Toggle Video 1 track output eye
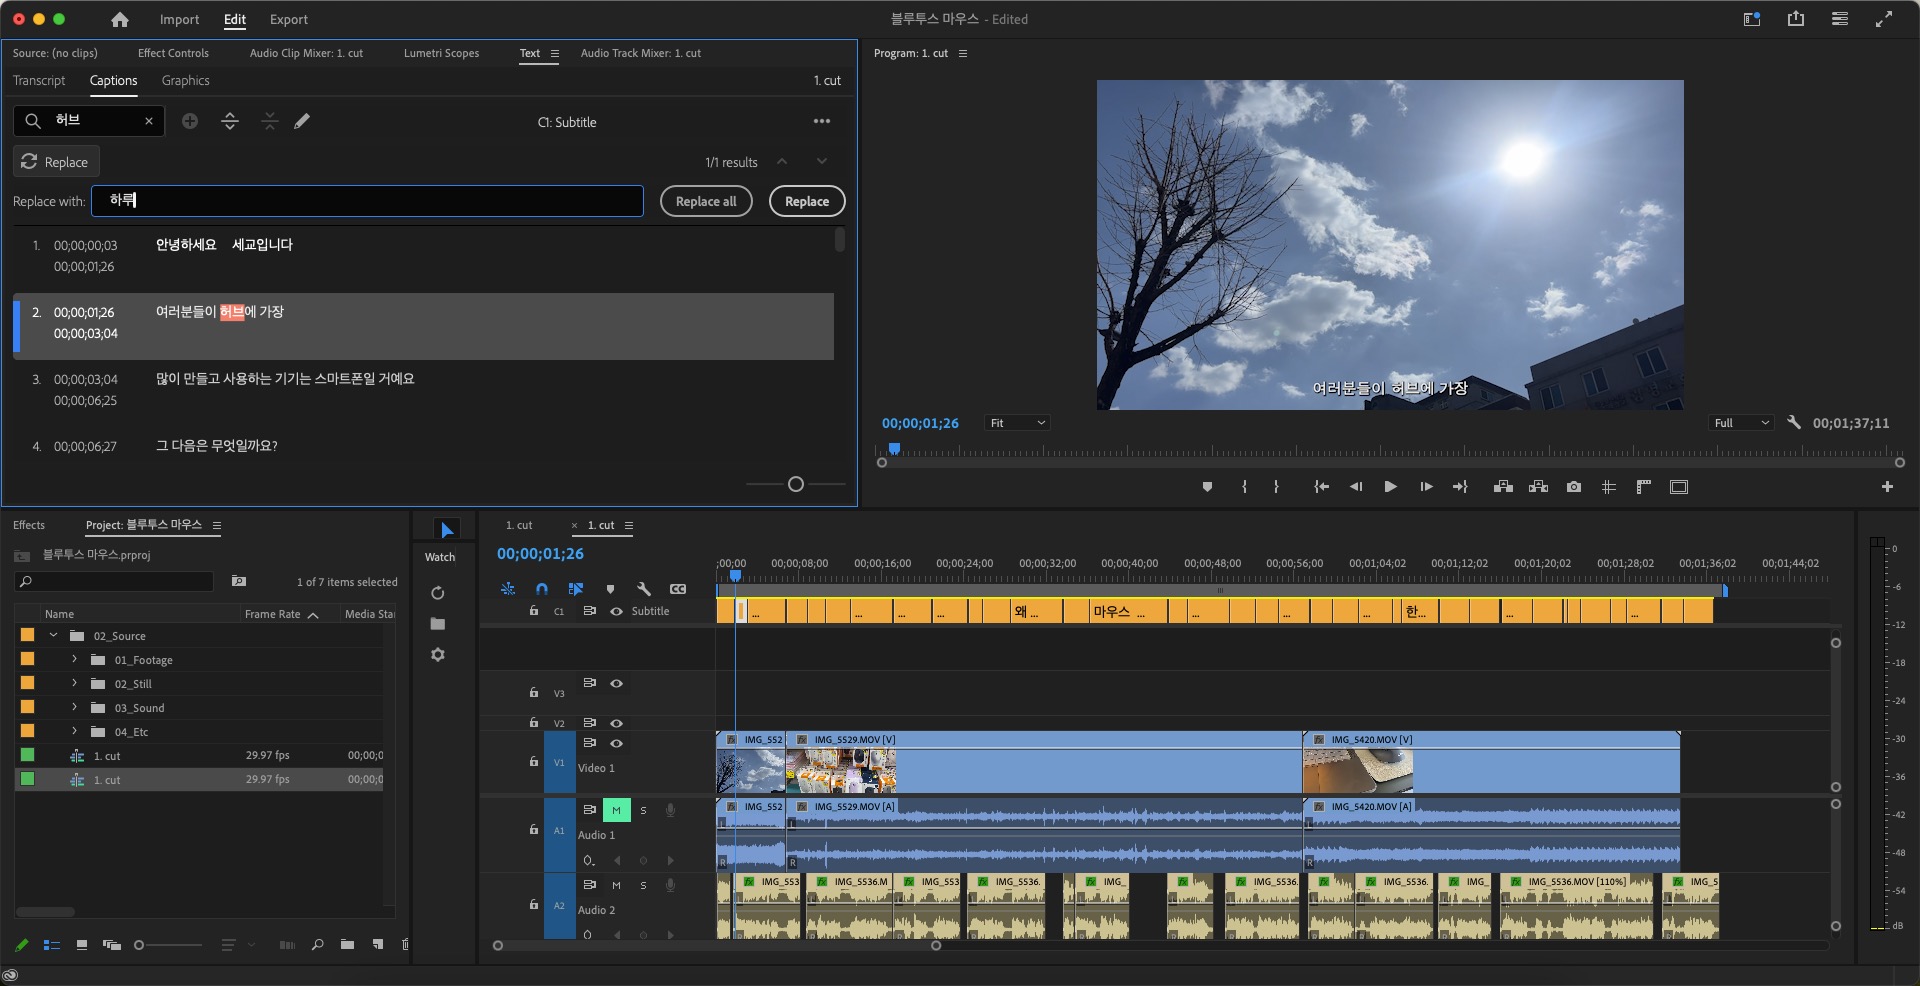 [616, 743]
